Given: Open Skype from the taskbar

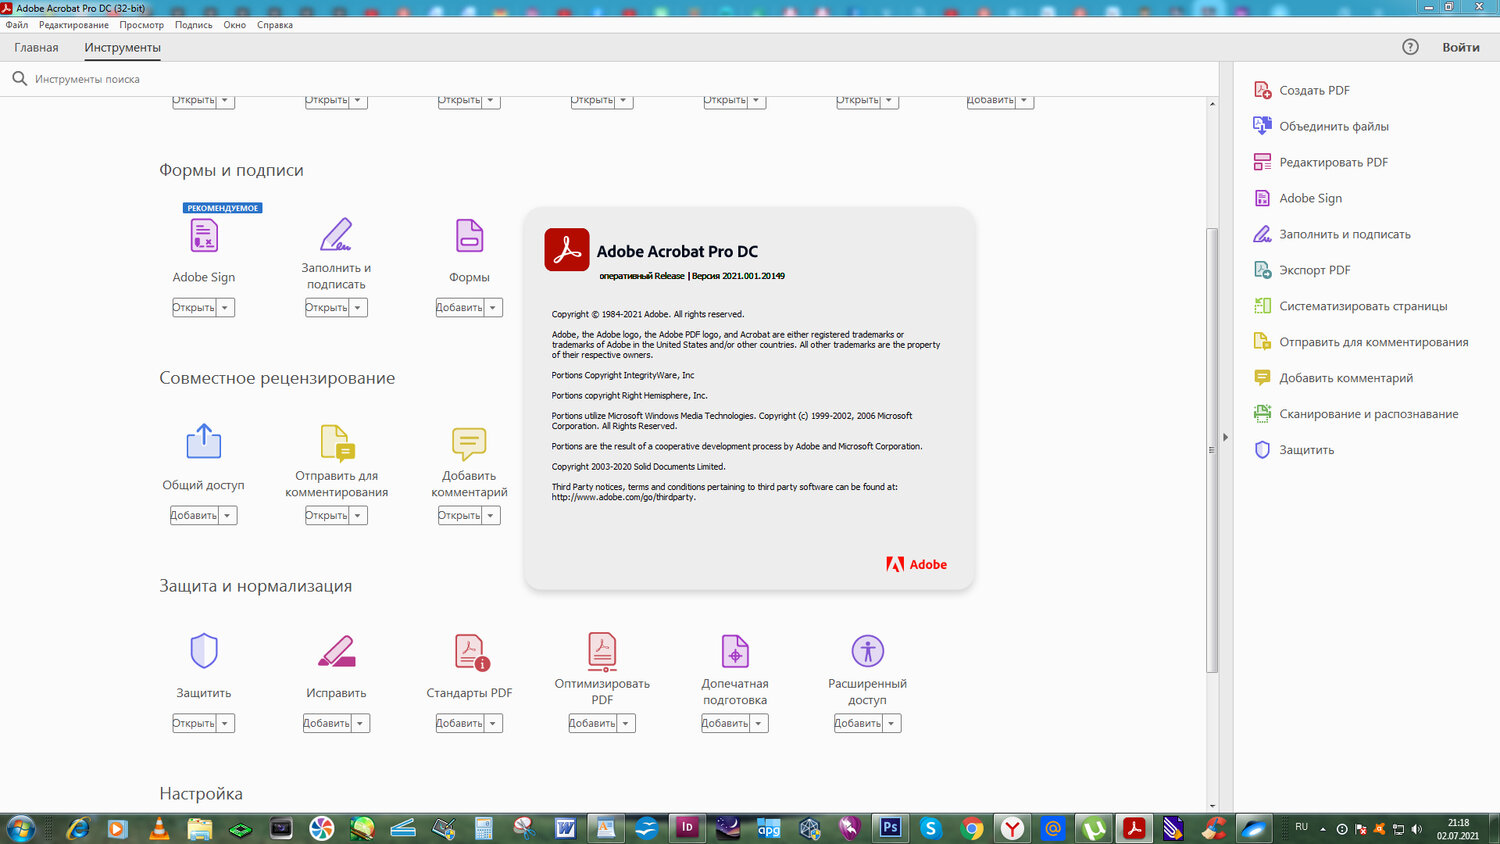Looking at the screenshot, I should pyautogui.click(x=931, y=828).
